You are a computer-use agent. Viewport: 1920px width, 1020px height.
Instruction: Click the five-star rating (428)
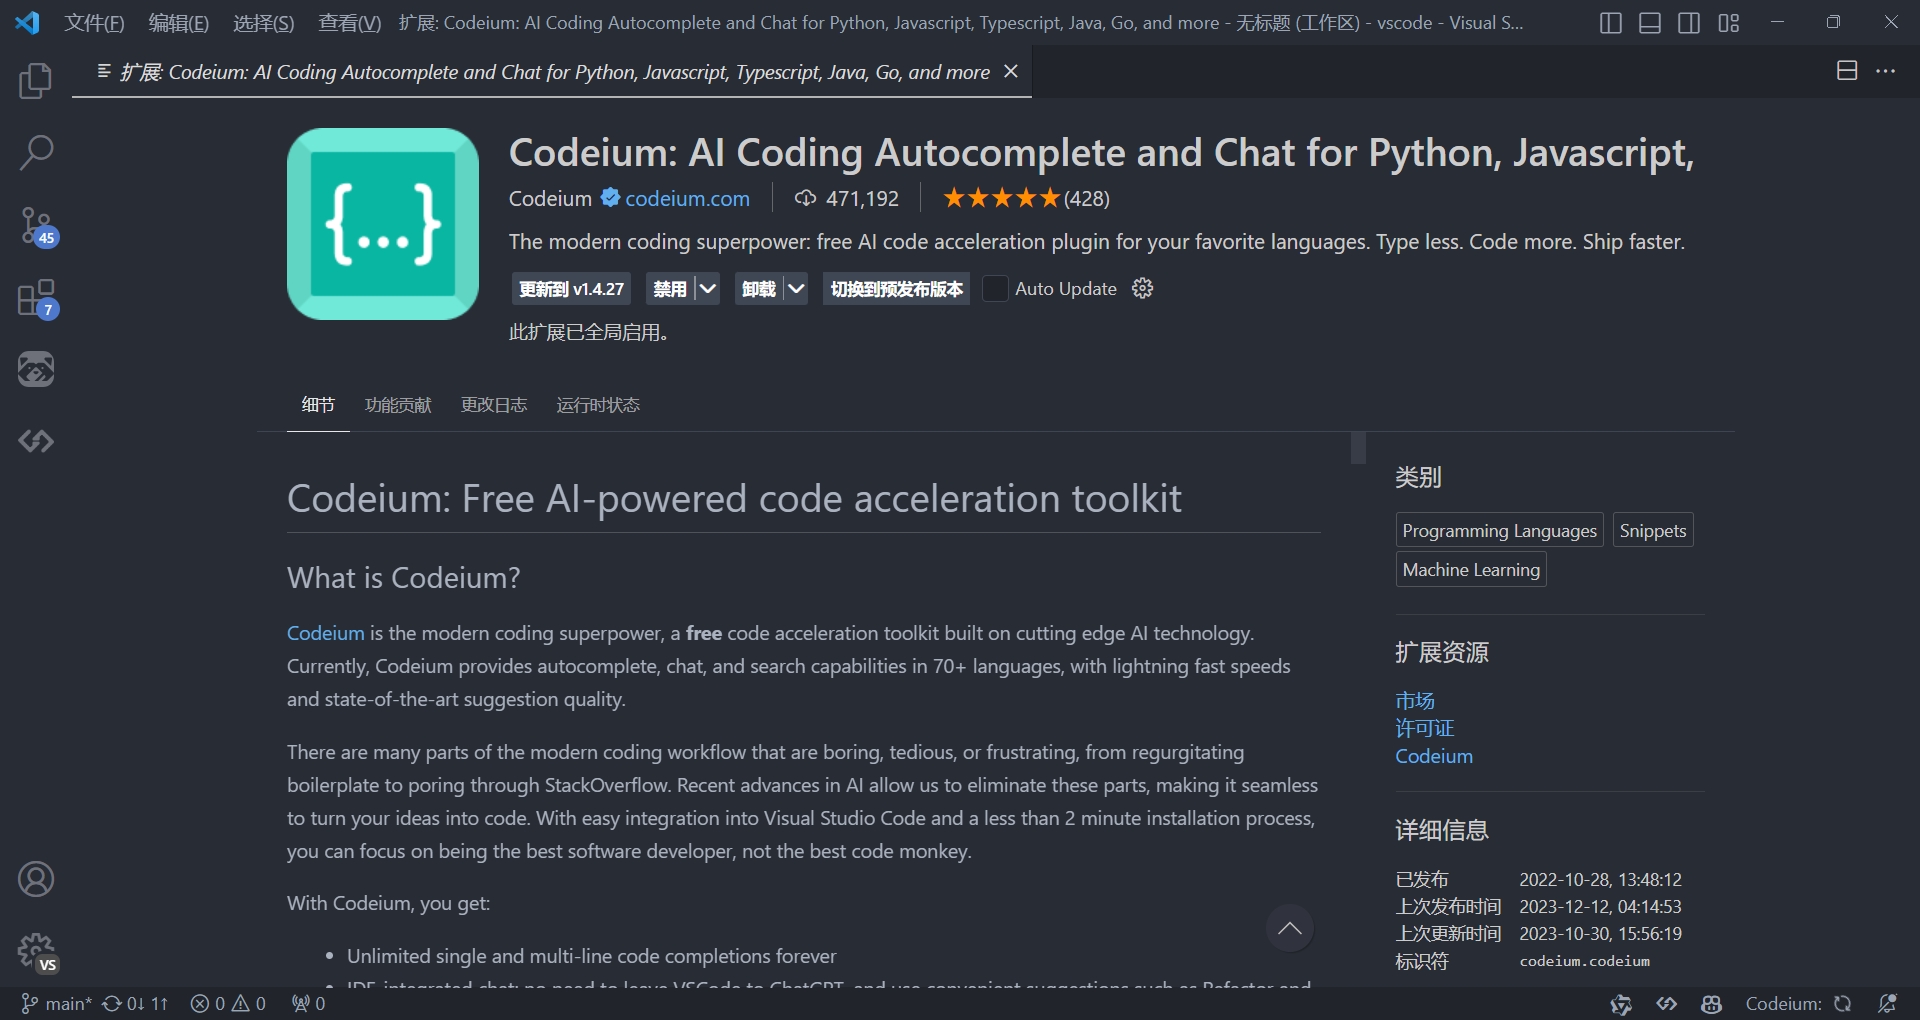(1027, 198)
